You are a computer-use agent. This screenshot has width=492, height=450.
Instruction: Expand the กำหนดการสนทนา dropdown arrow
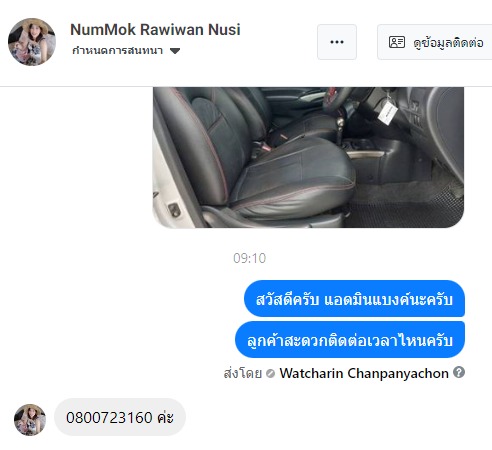click(x=175, y=51)
